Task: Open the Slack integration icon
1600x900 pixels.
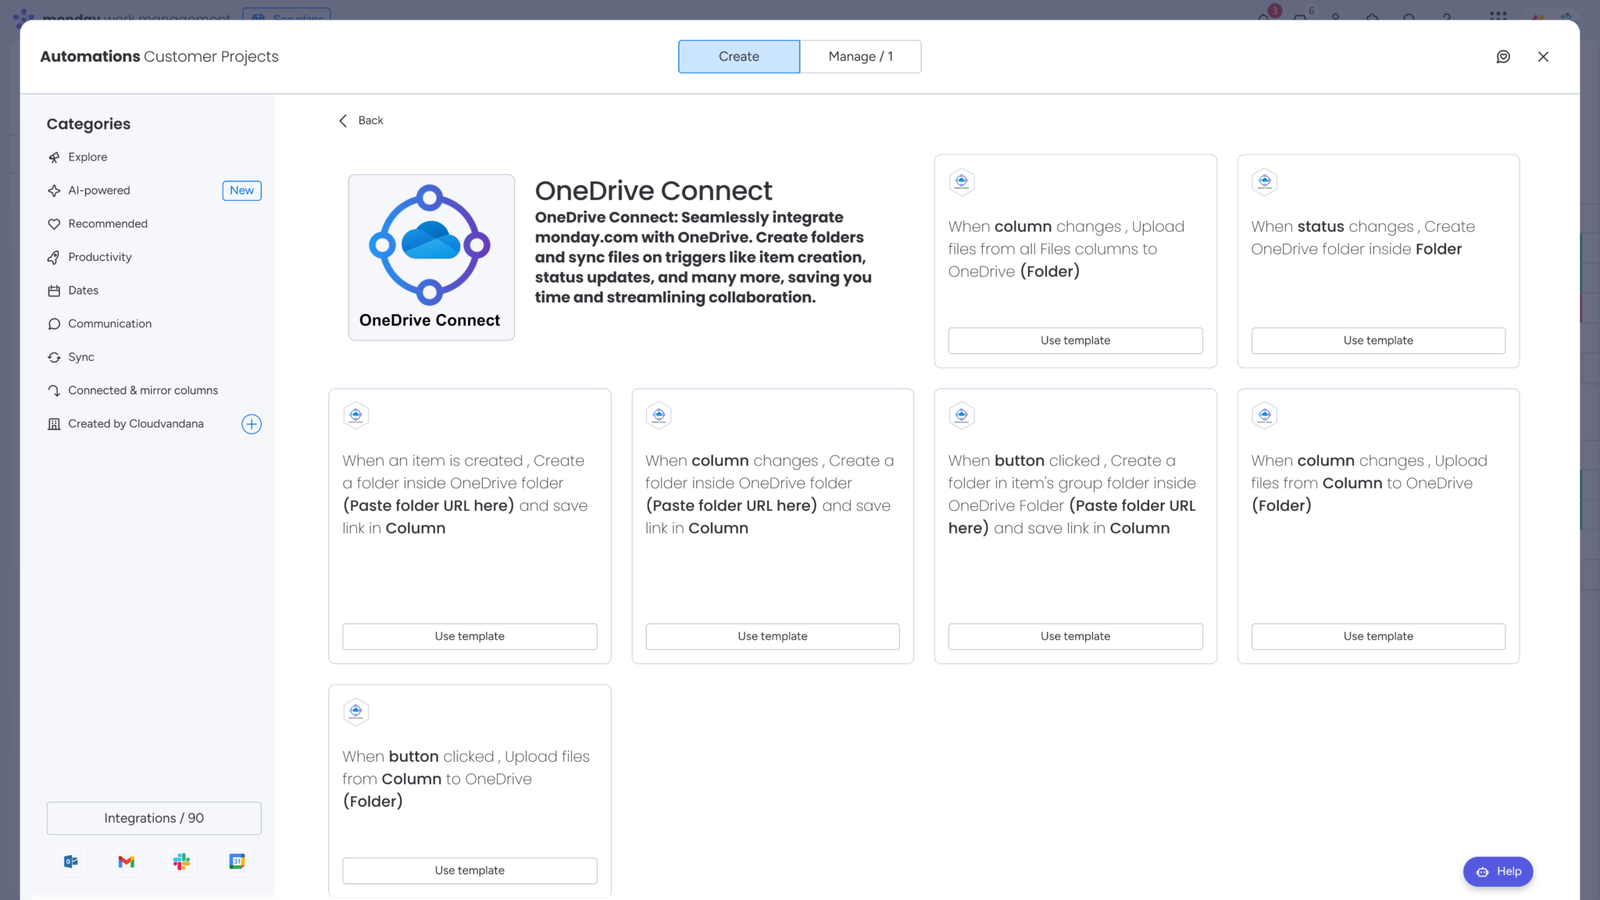Action: [x=181, y=861]
